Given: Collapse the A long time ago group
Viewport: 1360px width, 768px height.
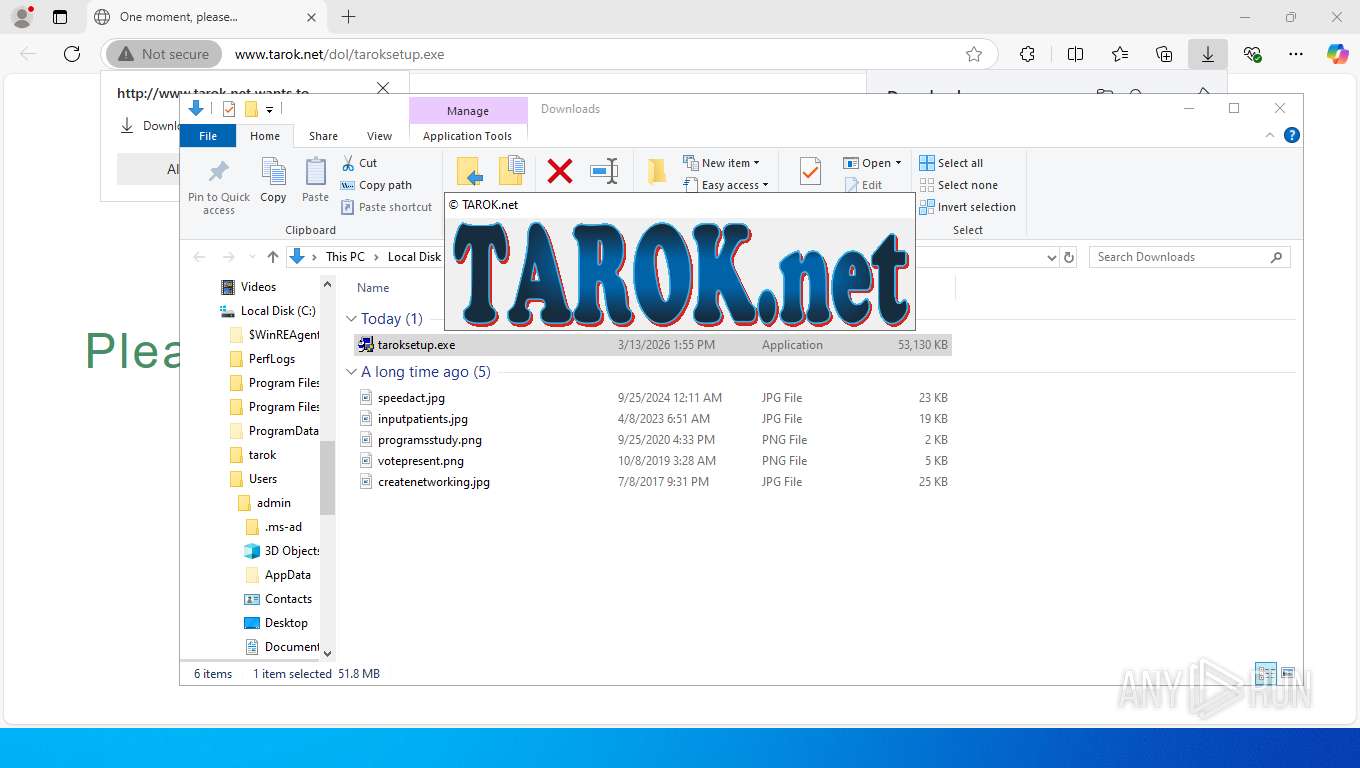Looking at the screenshot, I should point(351,372).
